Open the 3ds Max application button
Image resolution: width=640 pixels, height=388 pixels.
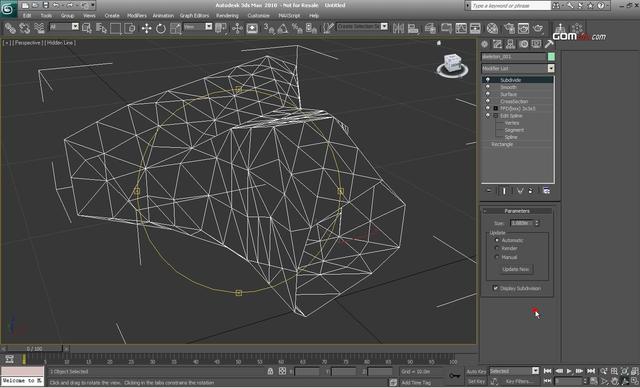8,9
